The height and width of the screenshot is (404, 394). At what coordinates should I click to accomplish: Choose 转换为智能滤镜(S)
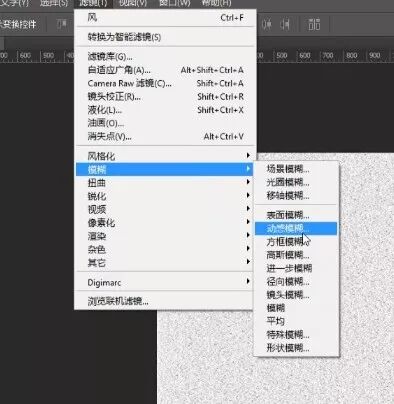[165, 37]
